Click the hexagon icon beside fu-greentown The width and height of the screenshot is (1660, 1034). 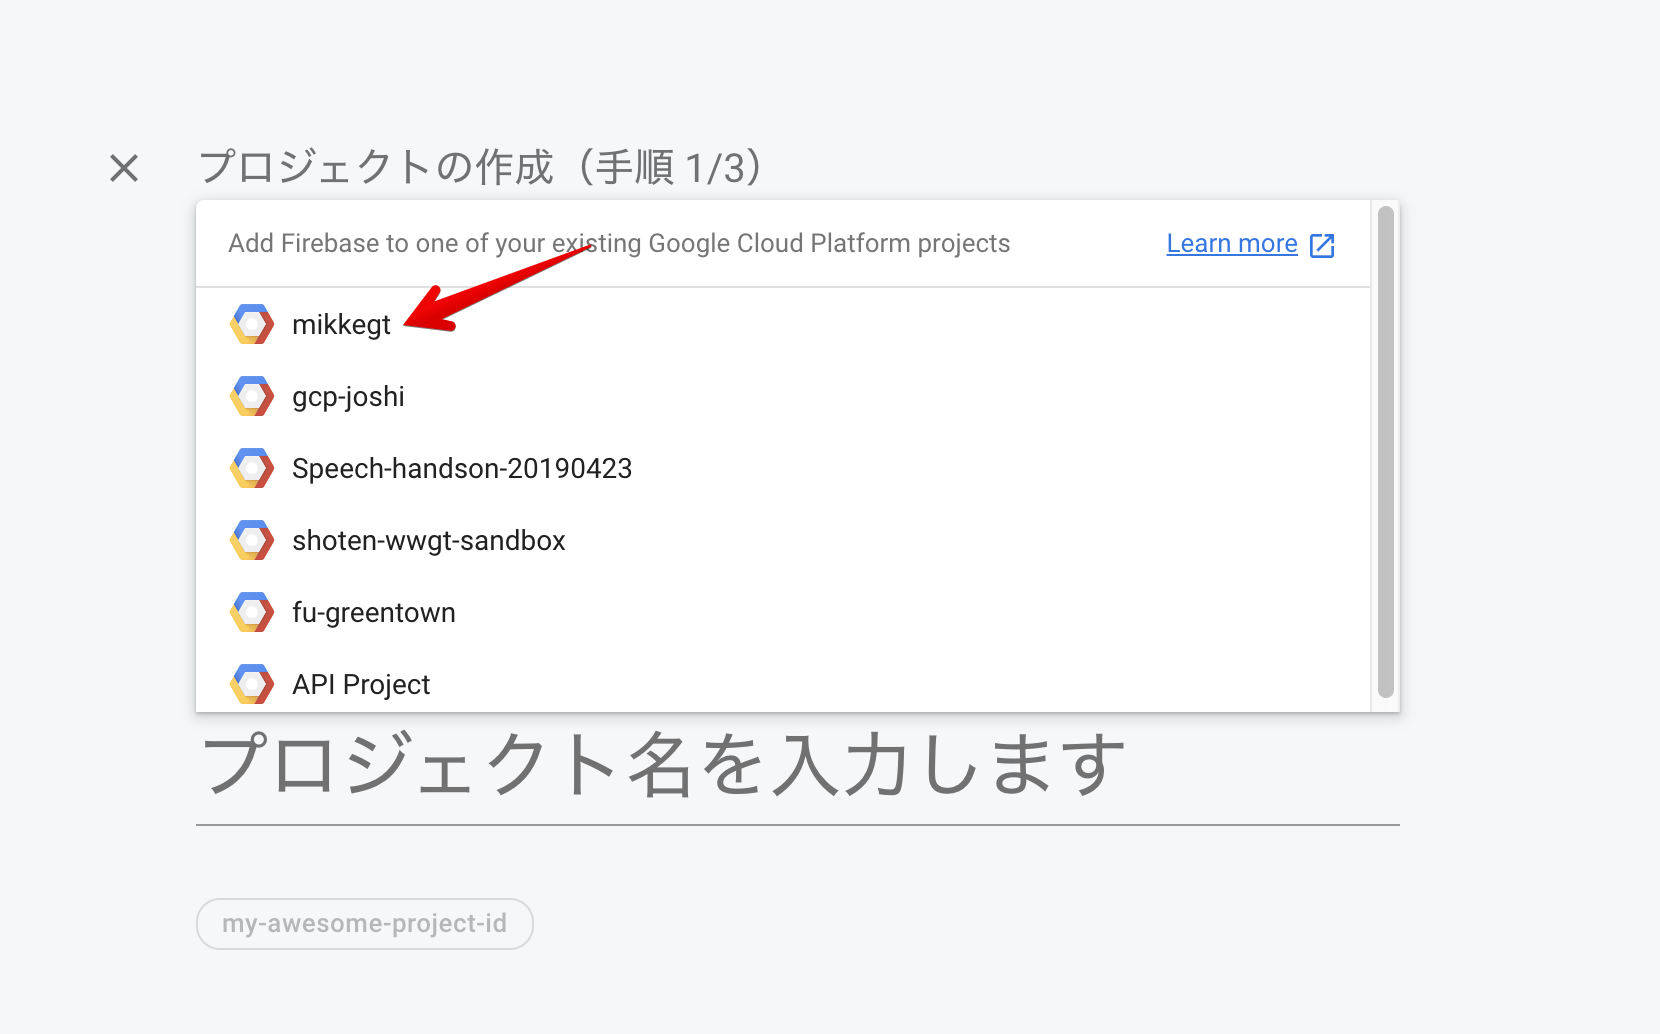tap(252, 612)
